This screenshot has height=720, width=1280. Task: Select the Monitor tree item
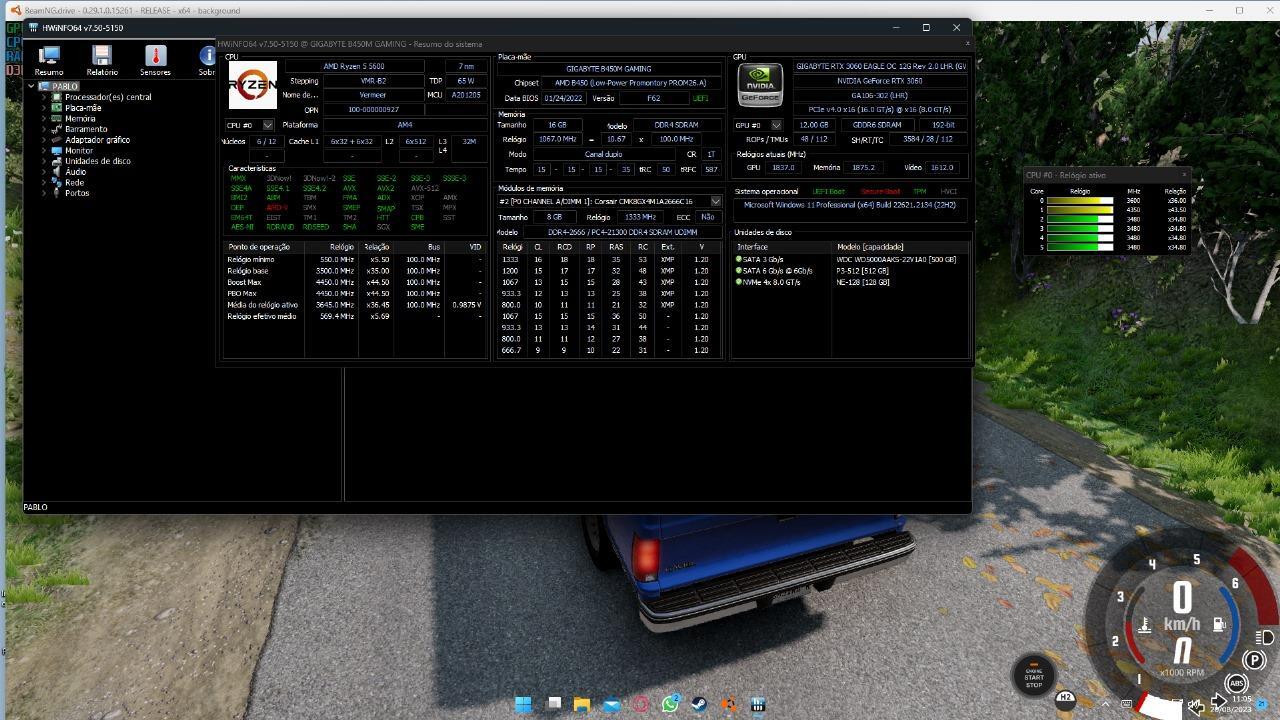pos(79,150)
